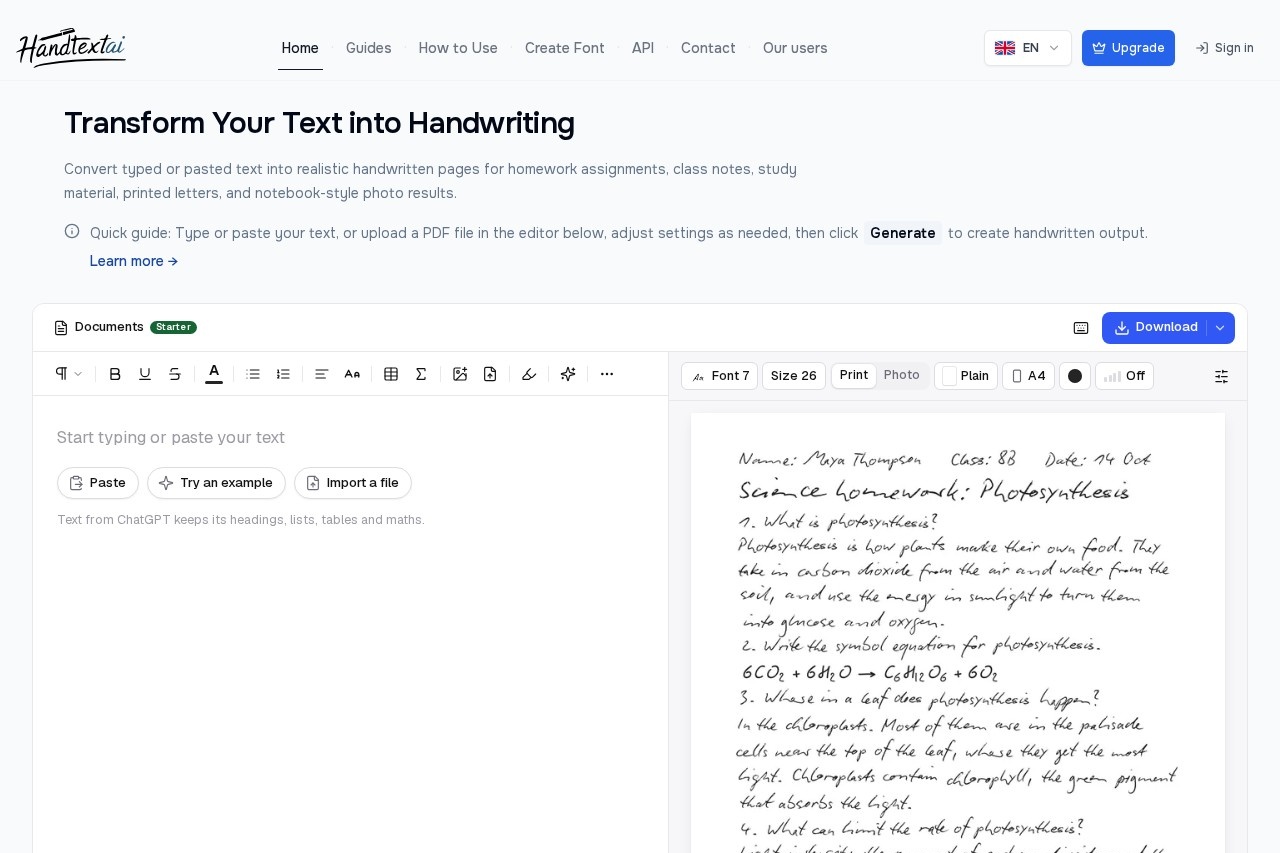Open the output settings sliders icon
1280x853 pixels.
pos(1221,376)
